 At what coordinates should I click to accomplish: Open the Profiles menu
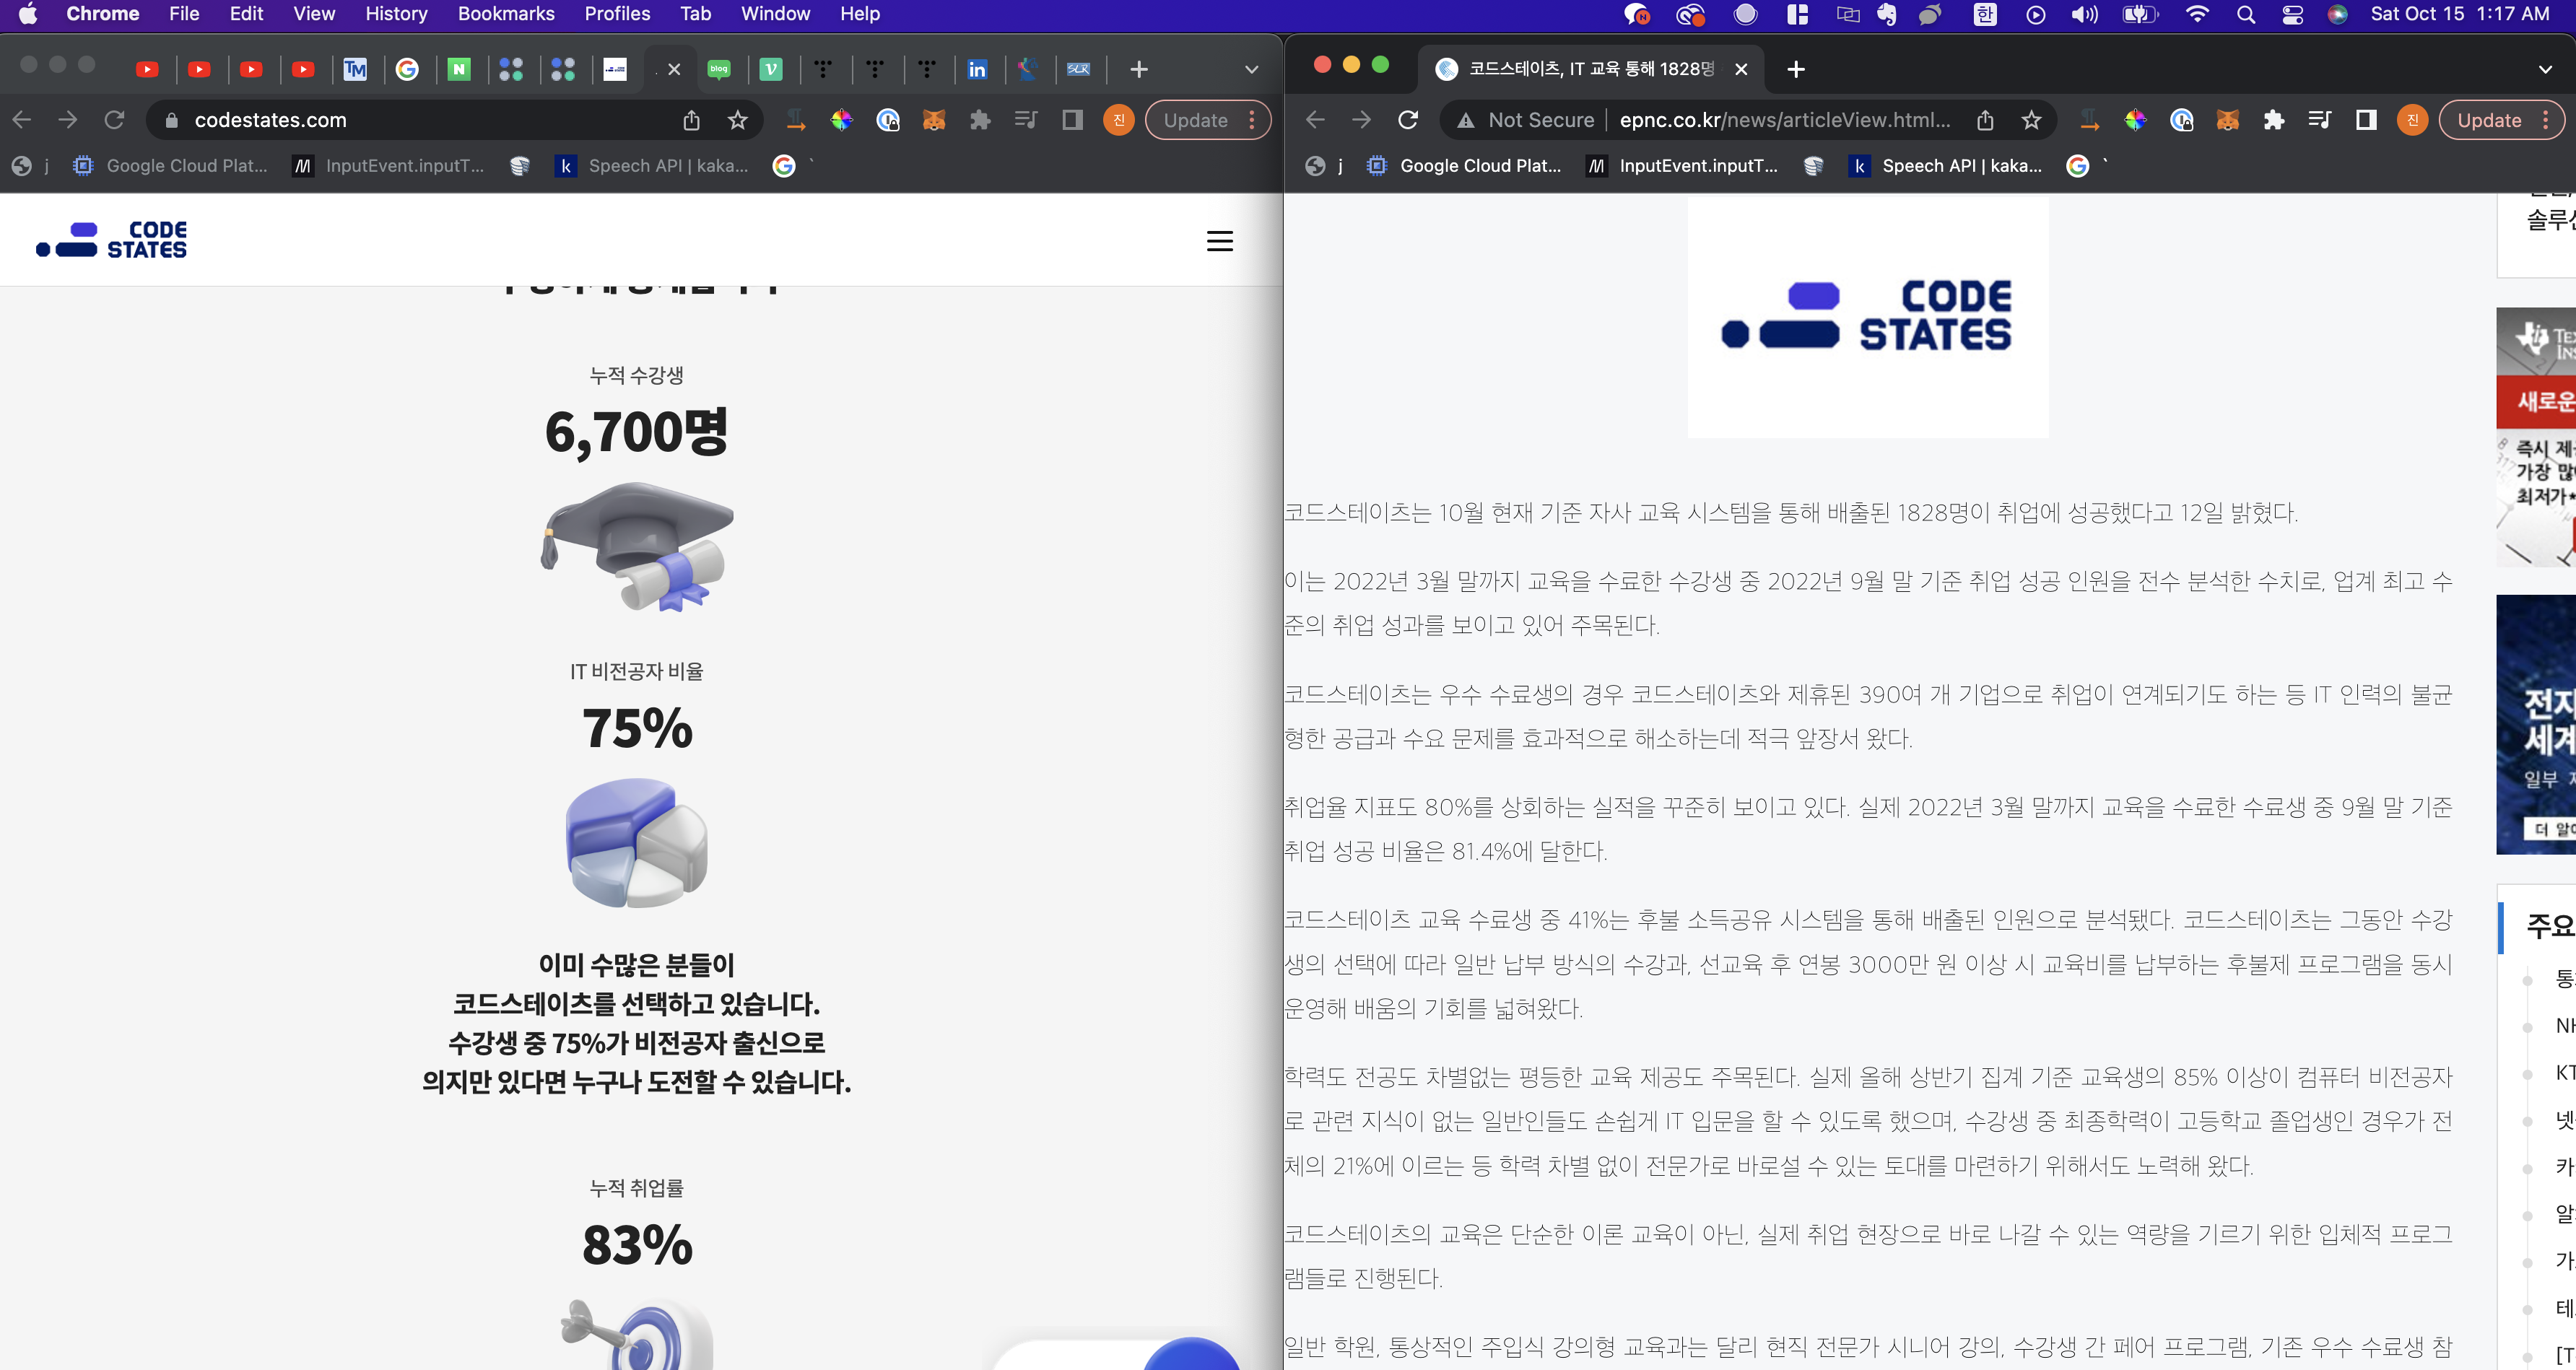pyautogui.click(x=617, y=14)
